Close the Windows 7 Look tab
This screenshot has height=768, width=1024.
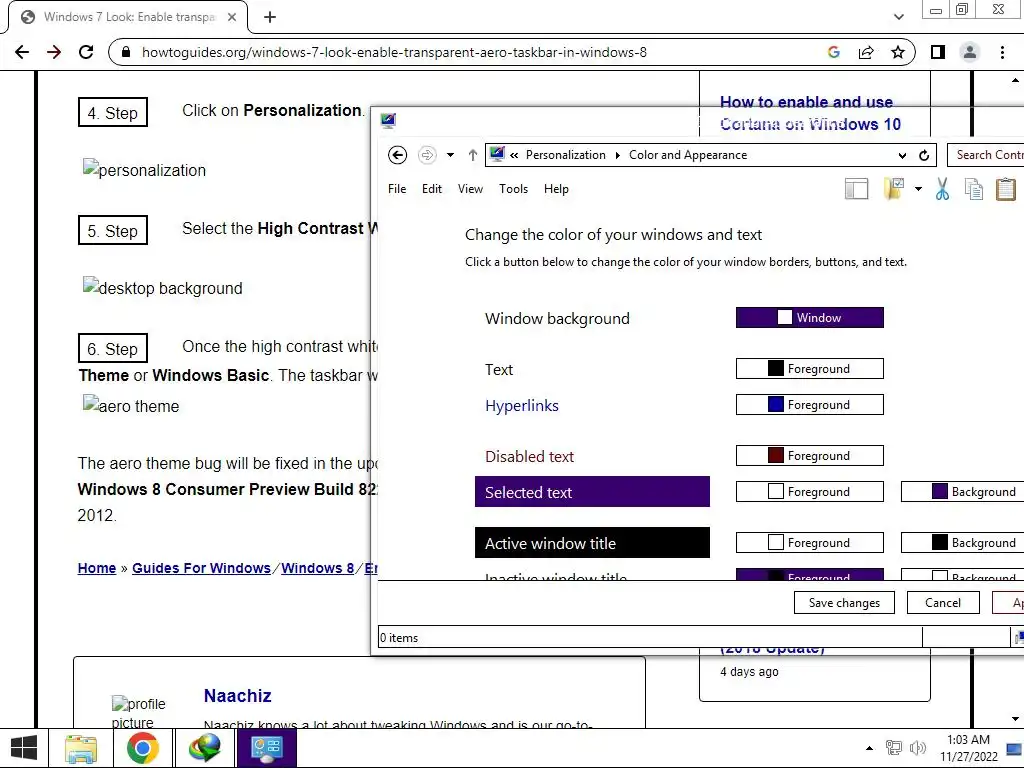click(x=232, y=17)
